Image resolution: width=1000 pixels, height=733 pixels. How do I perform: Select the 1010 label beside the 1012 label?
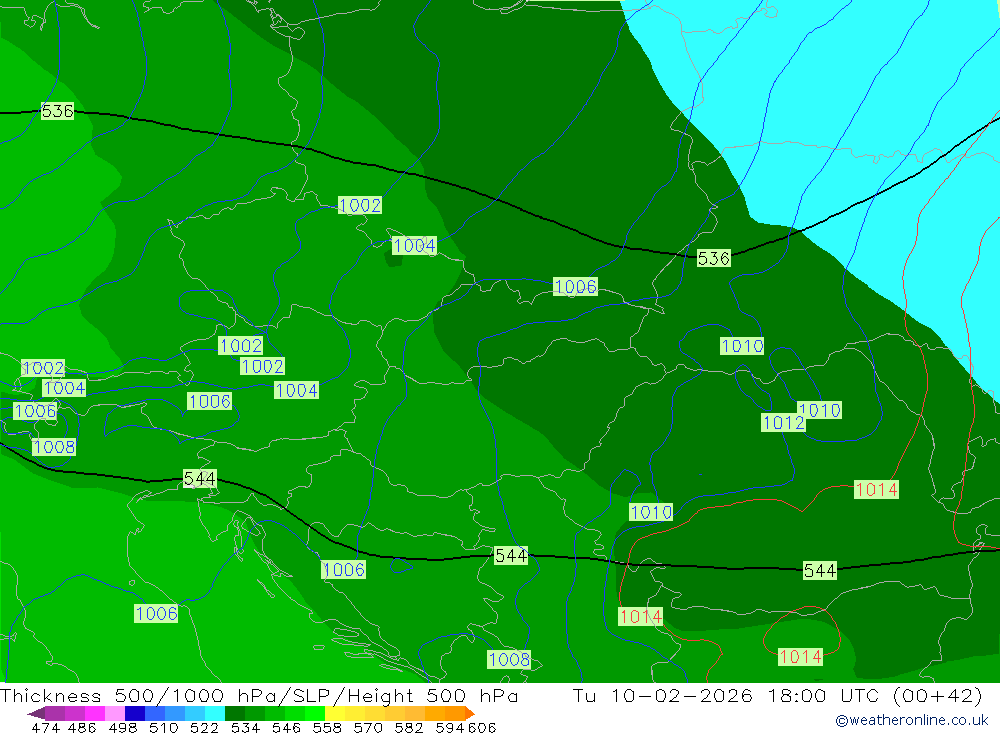[x=820, y=410]
